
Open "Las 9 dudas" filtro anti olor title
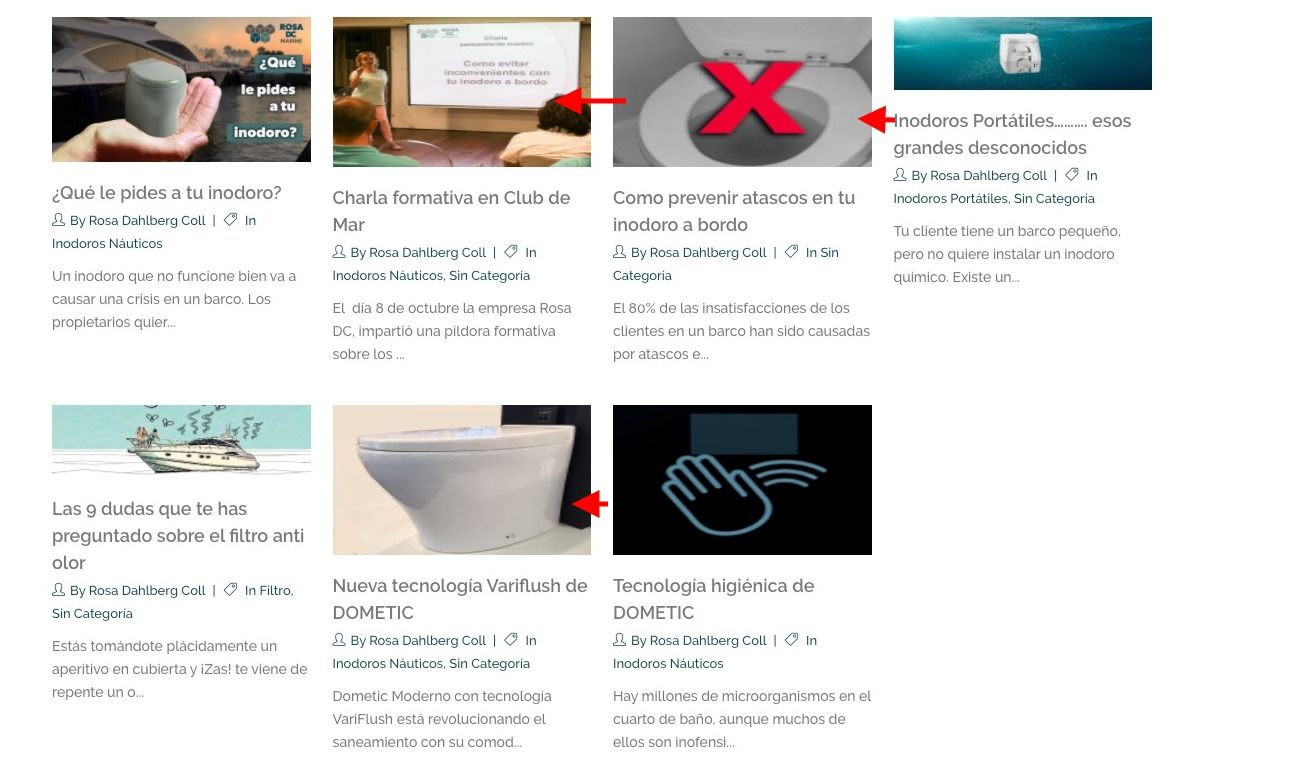click(x=178, y=536)
